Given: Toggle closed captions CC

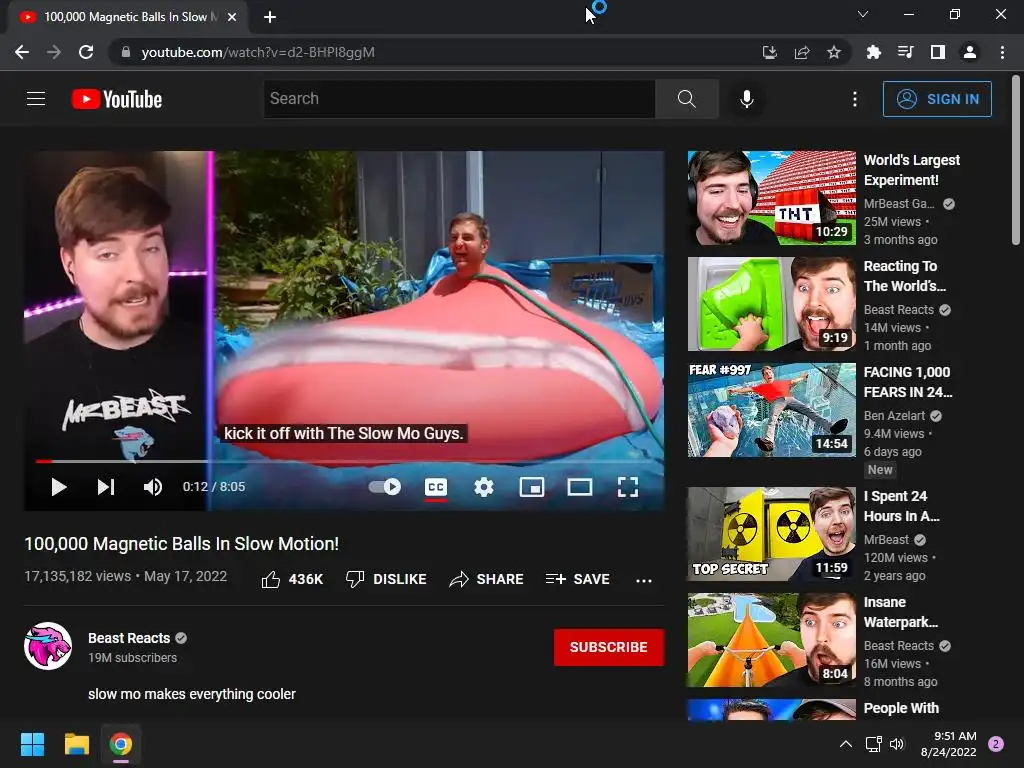Looking at the screenshot, I should (x=436, y=487).
